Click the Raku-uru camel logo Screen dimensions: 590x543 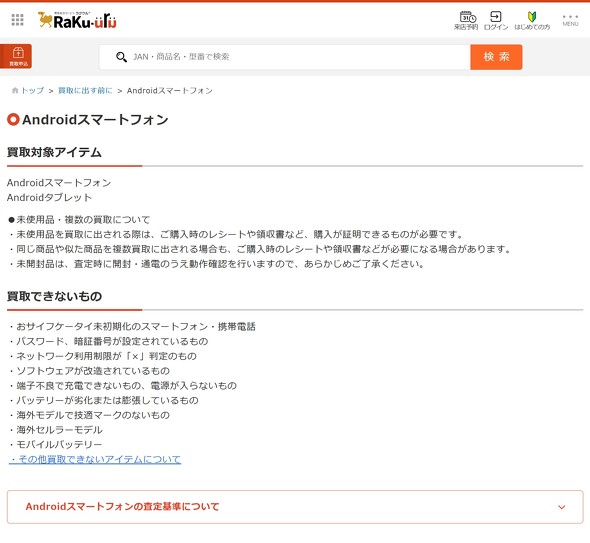tap(77, 20)
